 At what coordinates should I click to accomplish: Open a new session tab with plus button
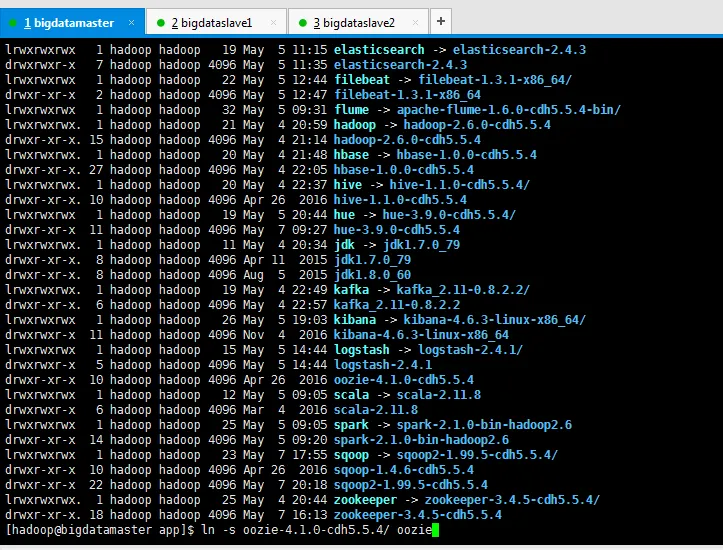441,21
